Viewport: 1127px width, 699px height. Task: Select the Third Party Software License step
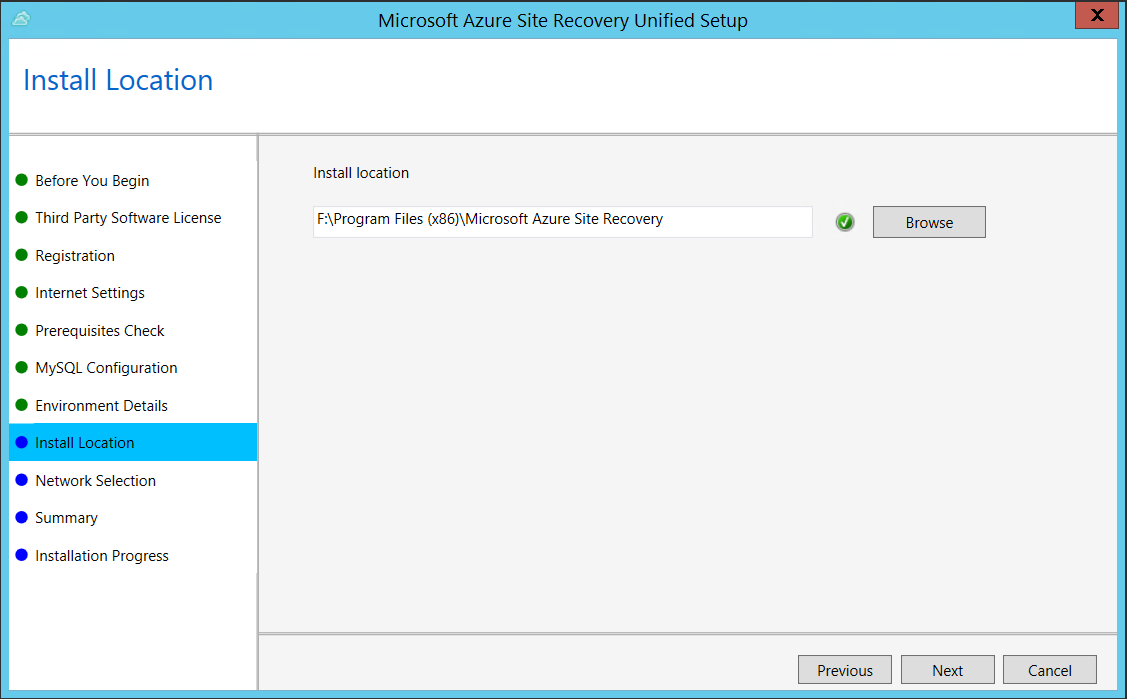click(128, 218)
